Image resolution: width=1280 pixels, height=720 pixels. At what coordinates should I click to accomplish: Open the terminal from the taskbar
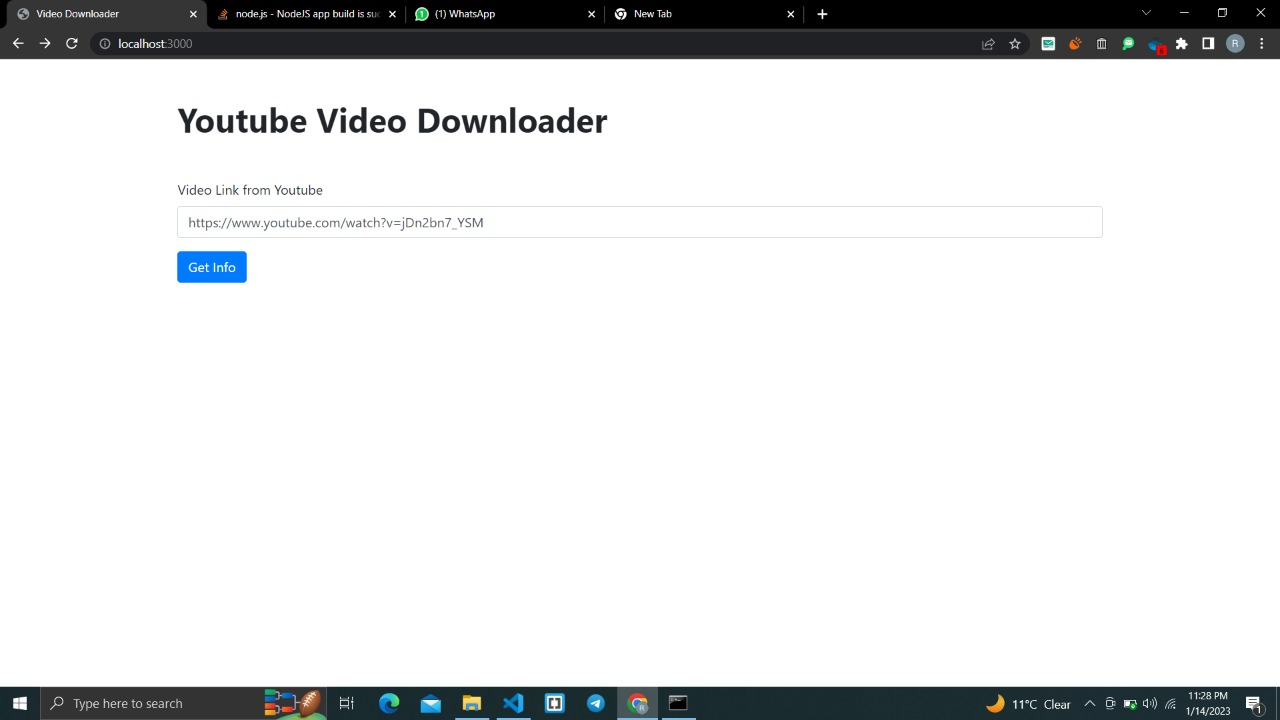pyautogui.click(x=678, y=703)
